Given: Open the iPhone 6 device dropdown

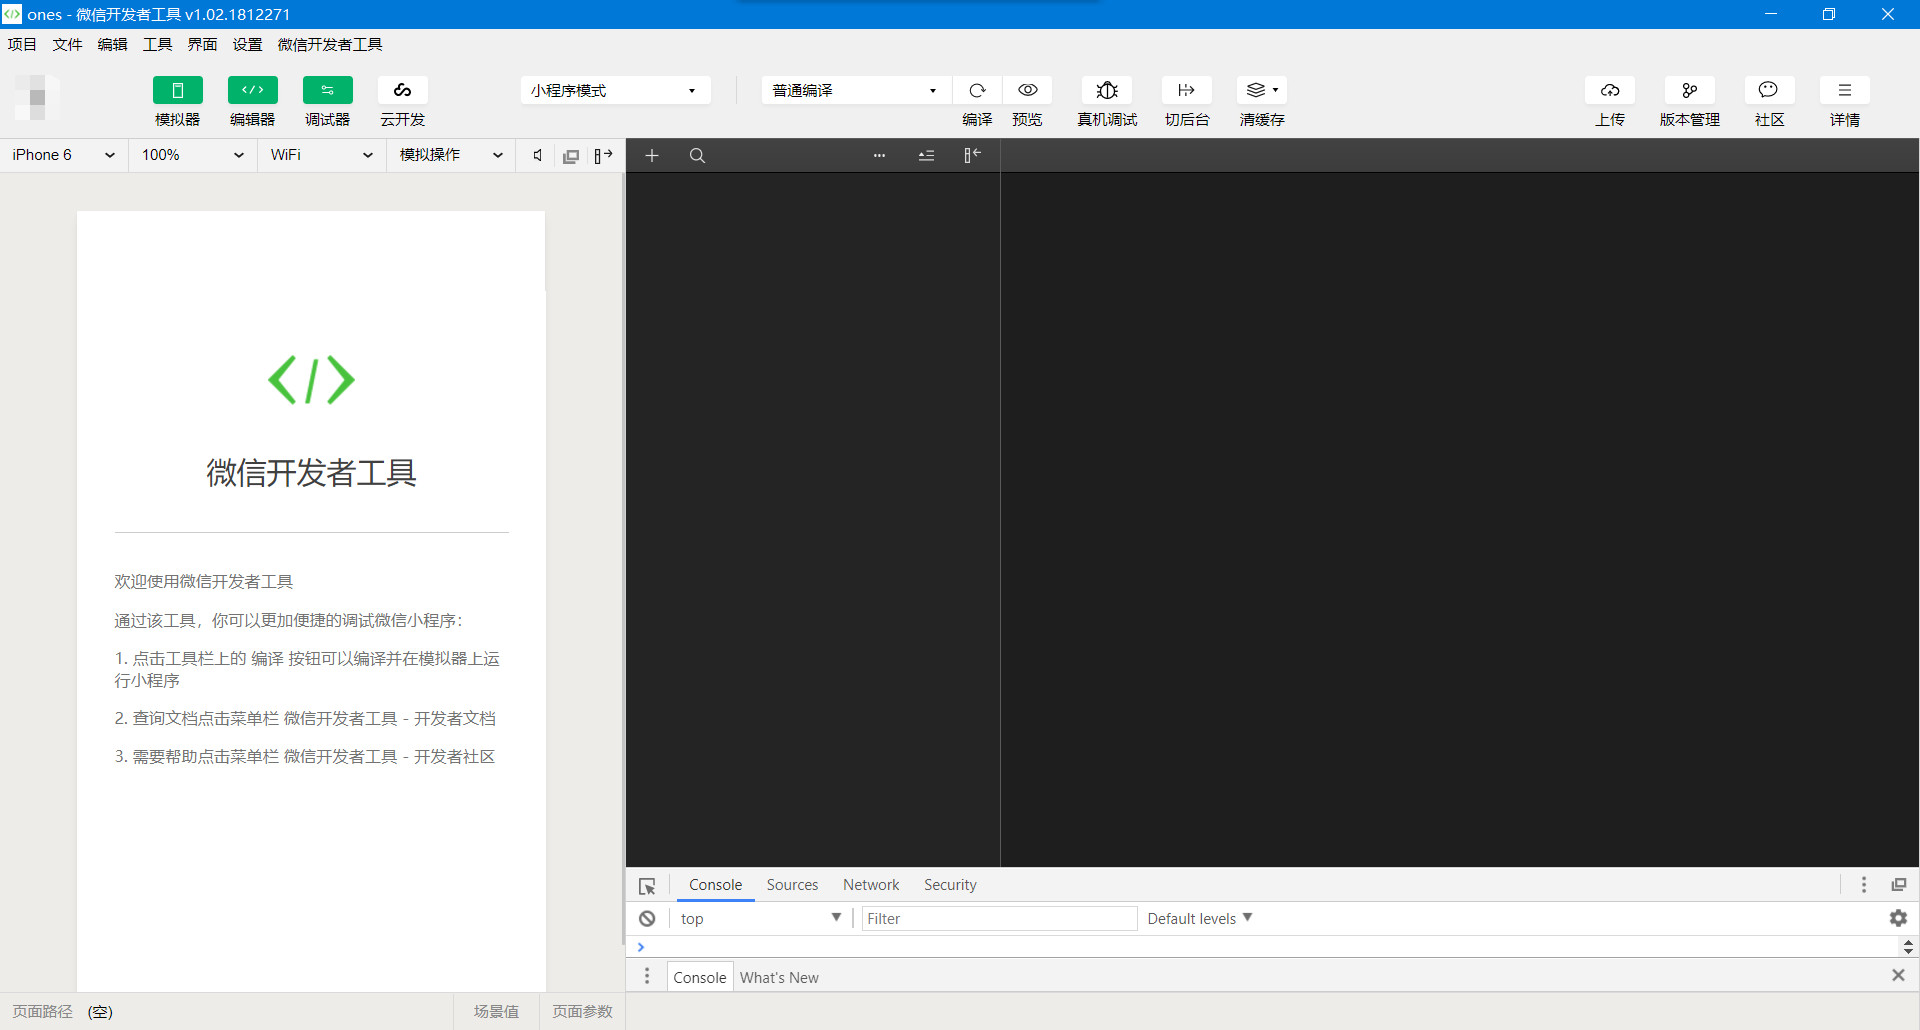Looking at the screenshot, I should click(64, 155).
